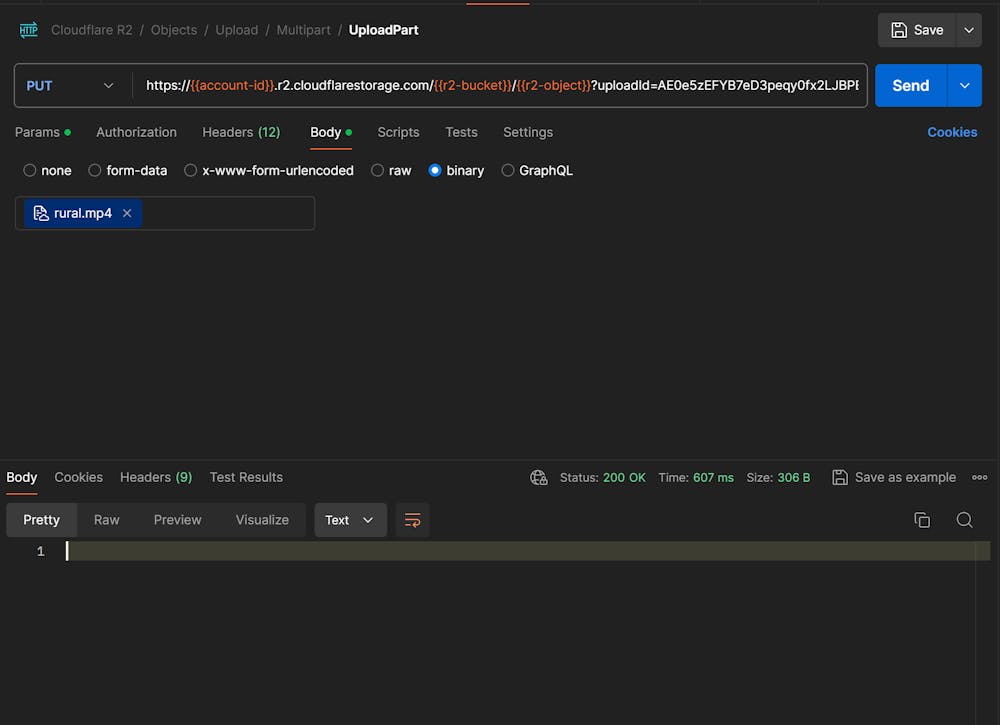Viewport: 1000px width, 725px height.
Task: Switch to the Headers (12) request tab
Action: [241, 132]
